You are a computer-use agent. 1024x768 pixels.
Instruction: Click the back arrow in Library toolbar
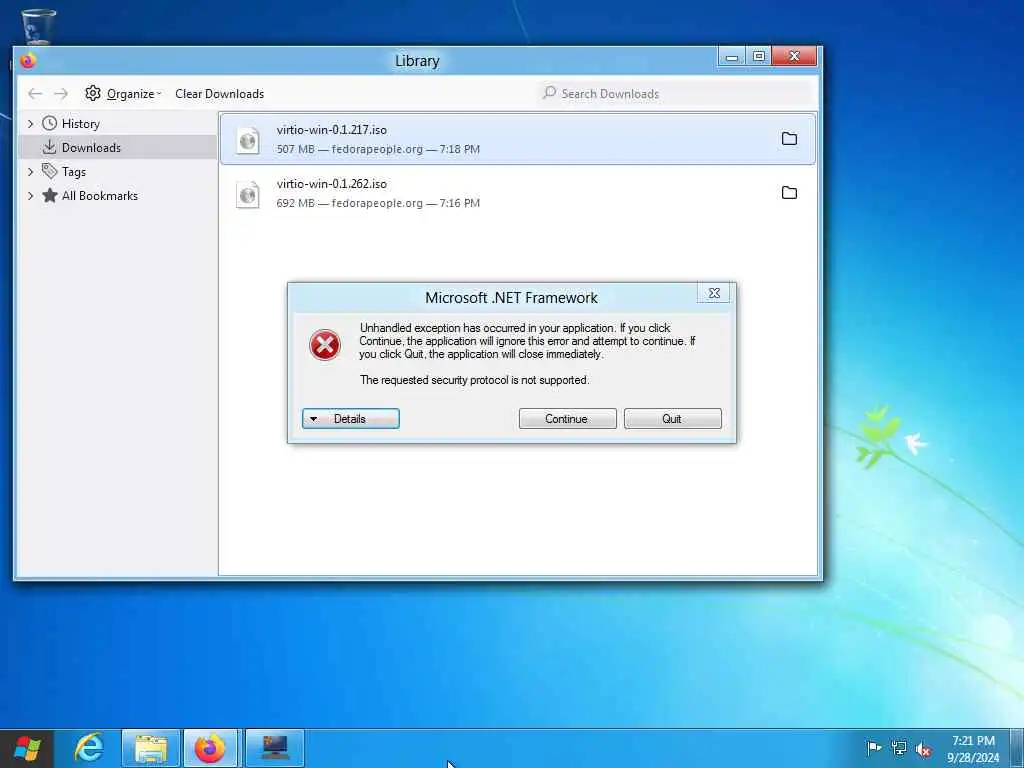[x=35, y=94]
